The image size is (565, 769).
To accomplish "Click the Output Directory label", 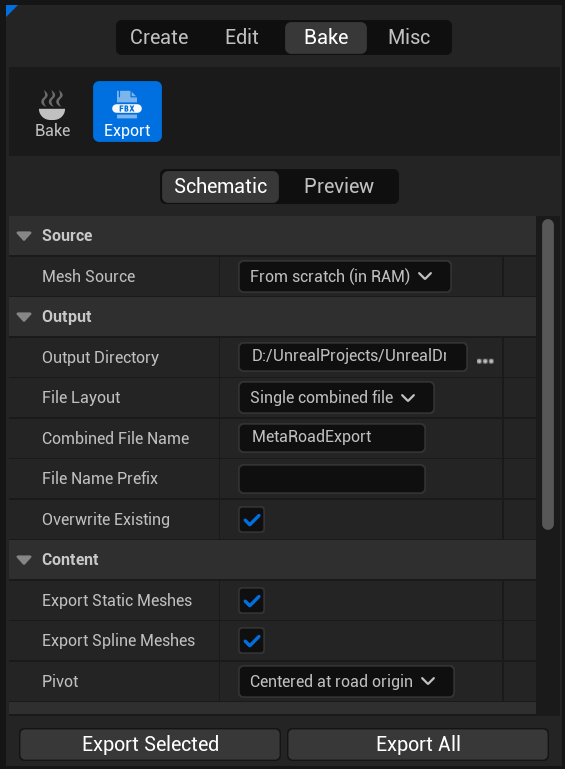I will tap(101, 358).
